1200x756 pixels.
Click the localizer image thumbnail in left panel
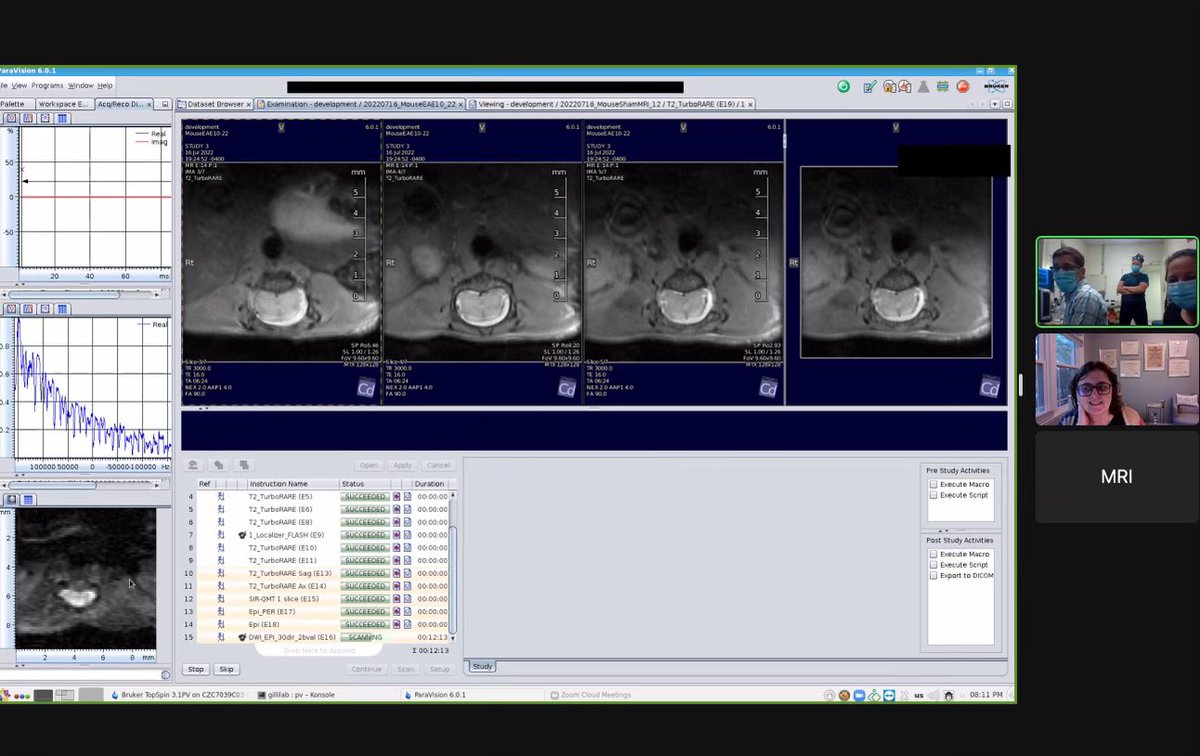point(85,578)
